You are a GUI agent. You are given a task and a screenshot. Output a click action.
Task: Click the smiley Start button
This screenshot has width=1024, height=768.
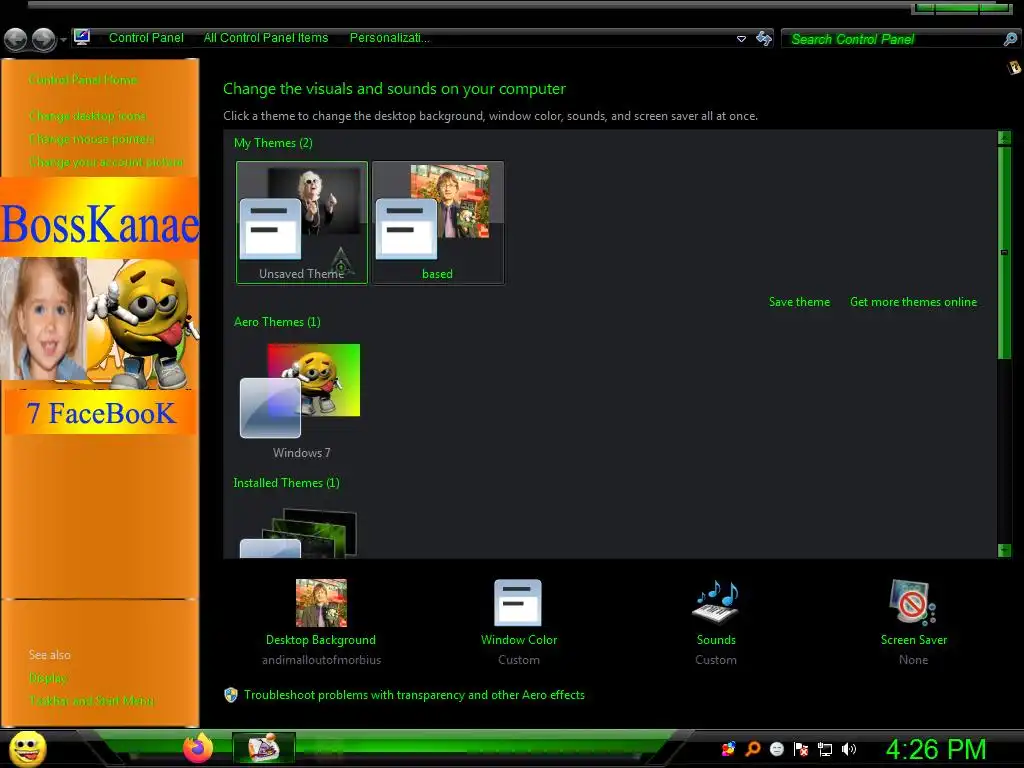[x=28, y=748]
